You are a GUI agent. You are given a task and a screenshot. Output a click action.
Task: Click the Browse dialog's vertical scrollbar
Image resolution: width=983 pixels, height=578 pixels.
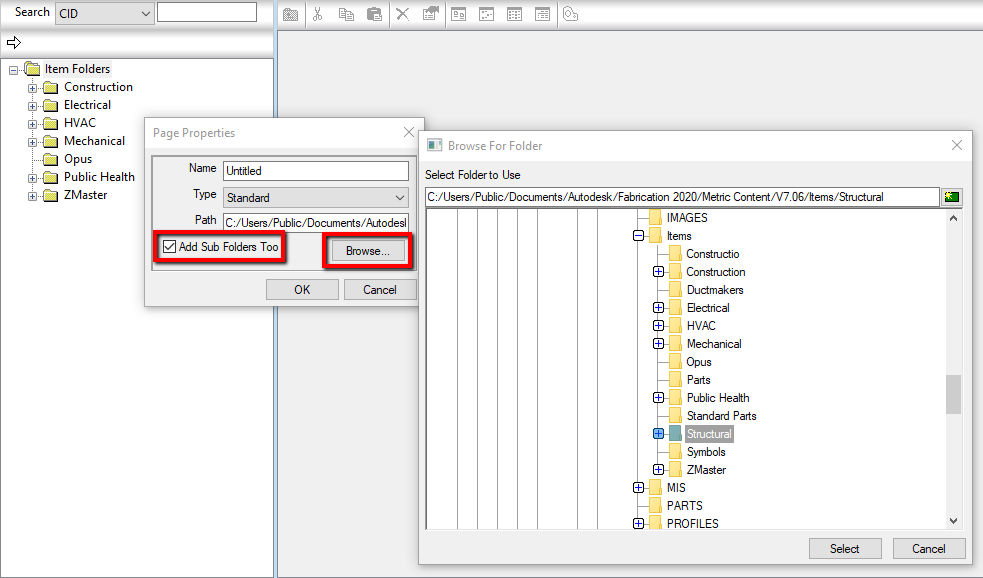(953, 395)
